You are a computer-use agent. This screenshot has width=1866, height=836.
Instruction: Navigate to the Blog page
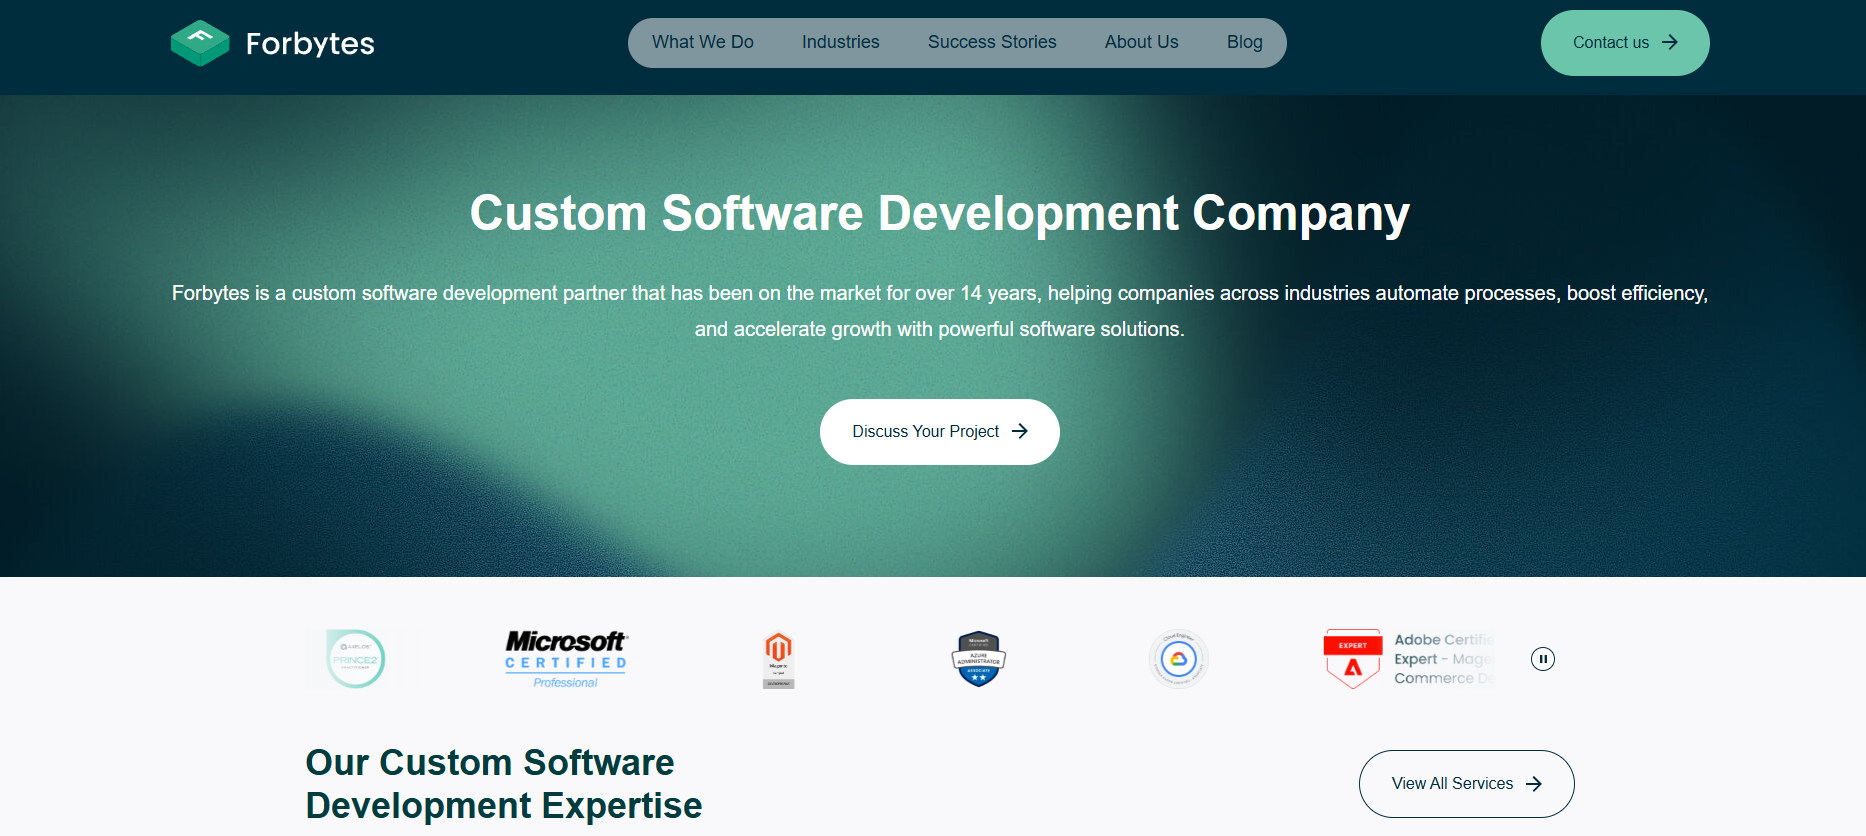click(x=1244, y=42)
